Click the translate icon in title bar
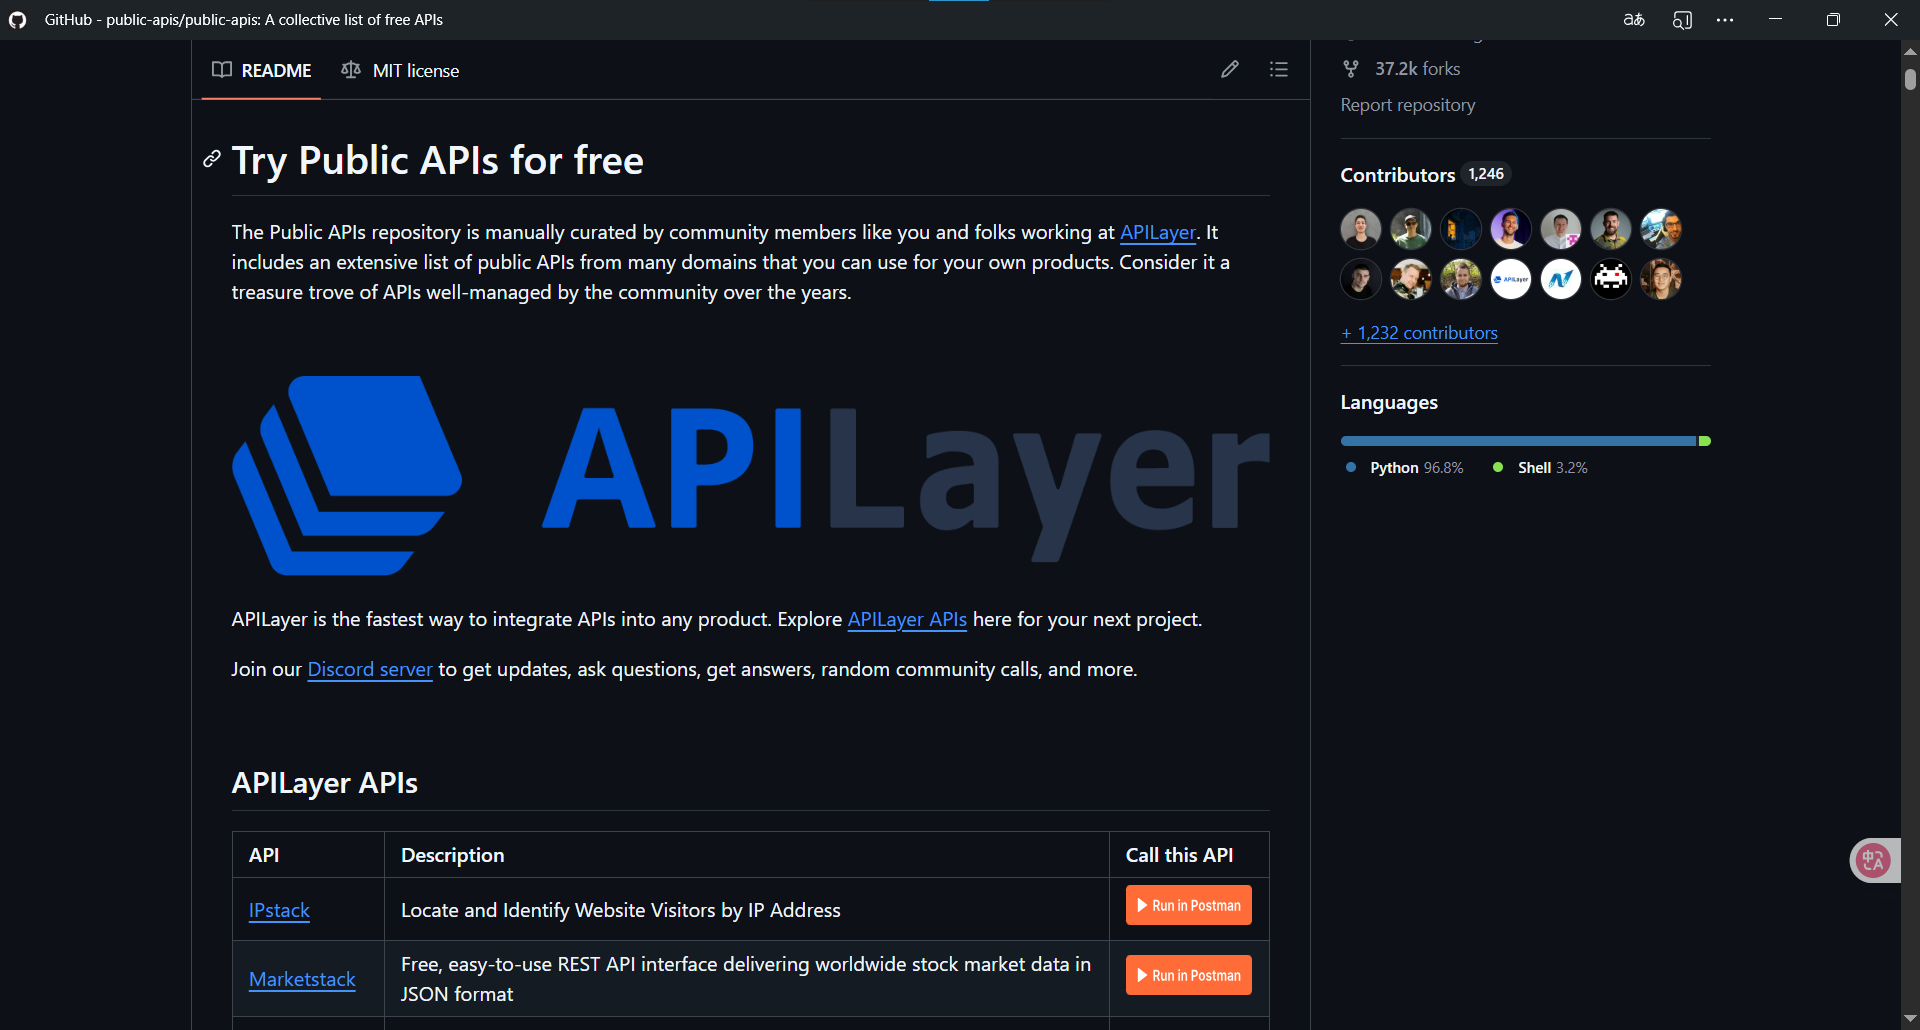Screen dimensions: 1920x1030 click(1634, 20)
